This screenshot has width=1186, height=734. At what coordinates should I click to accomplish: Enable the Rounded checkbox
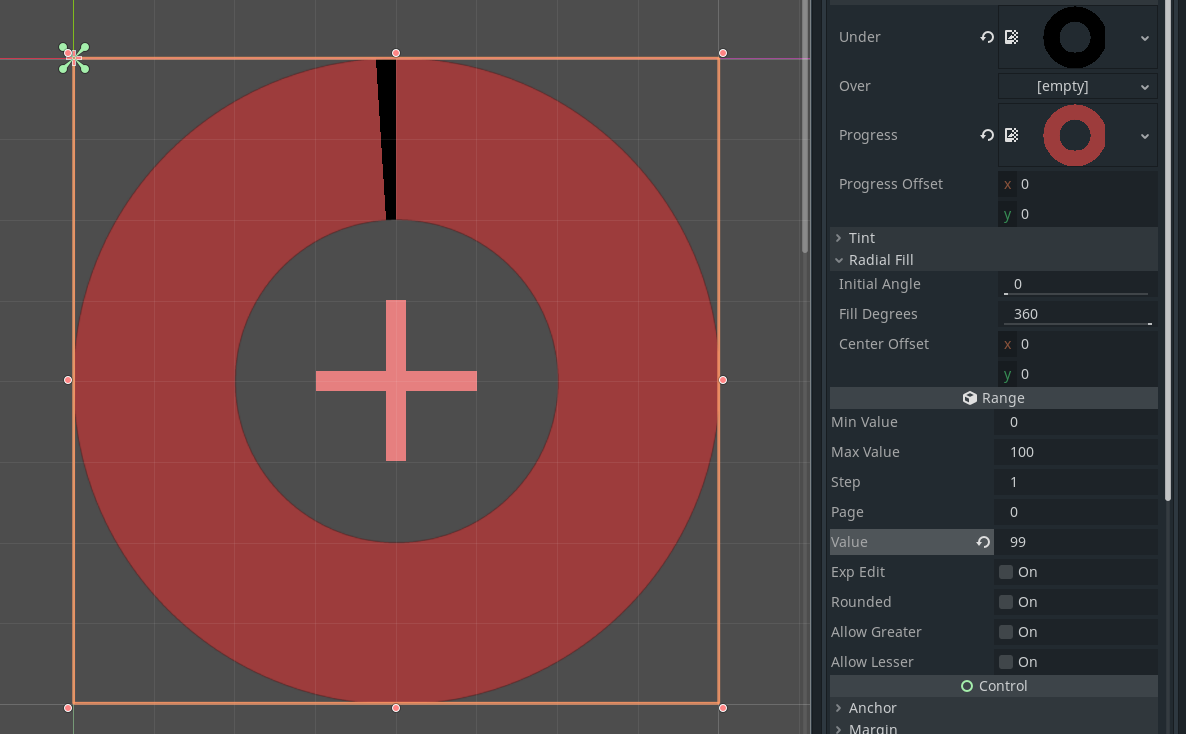click(1004, 601)
